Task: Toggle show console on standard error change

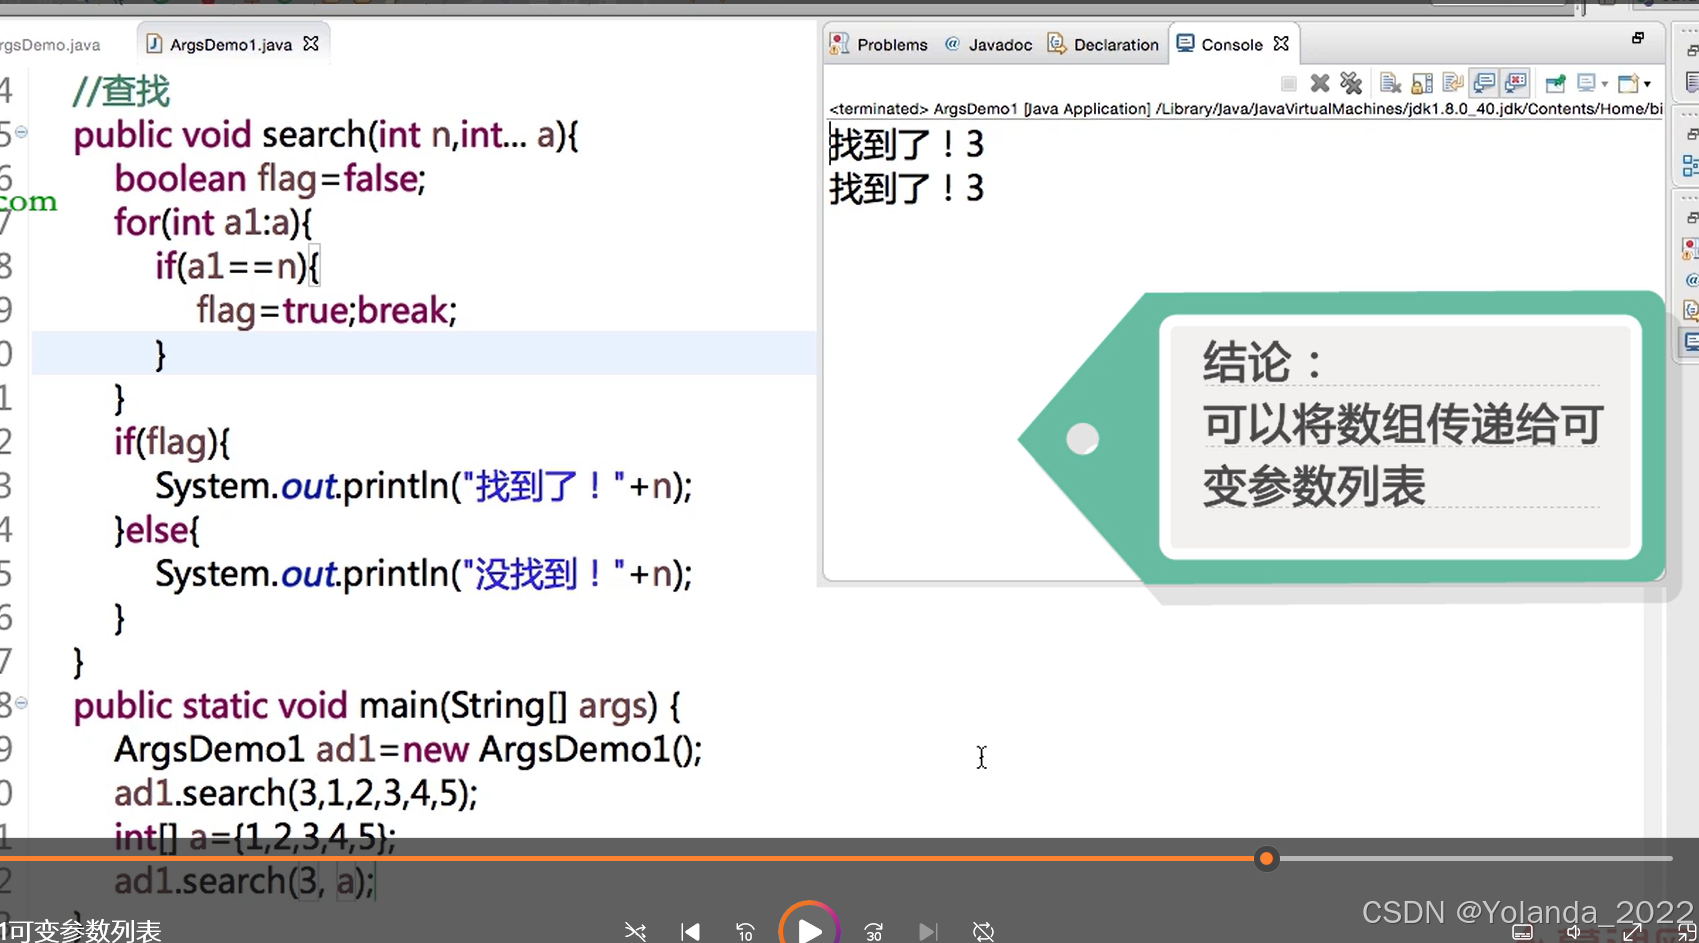Action: tap(1516, 83)
